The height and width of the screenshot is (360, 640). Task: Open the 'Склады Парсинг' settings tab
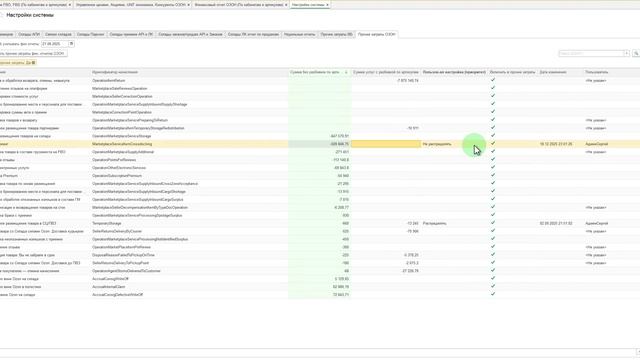[91, 34]
